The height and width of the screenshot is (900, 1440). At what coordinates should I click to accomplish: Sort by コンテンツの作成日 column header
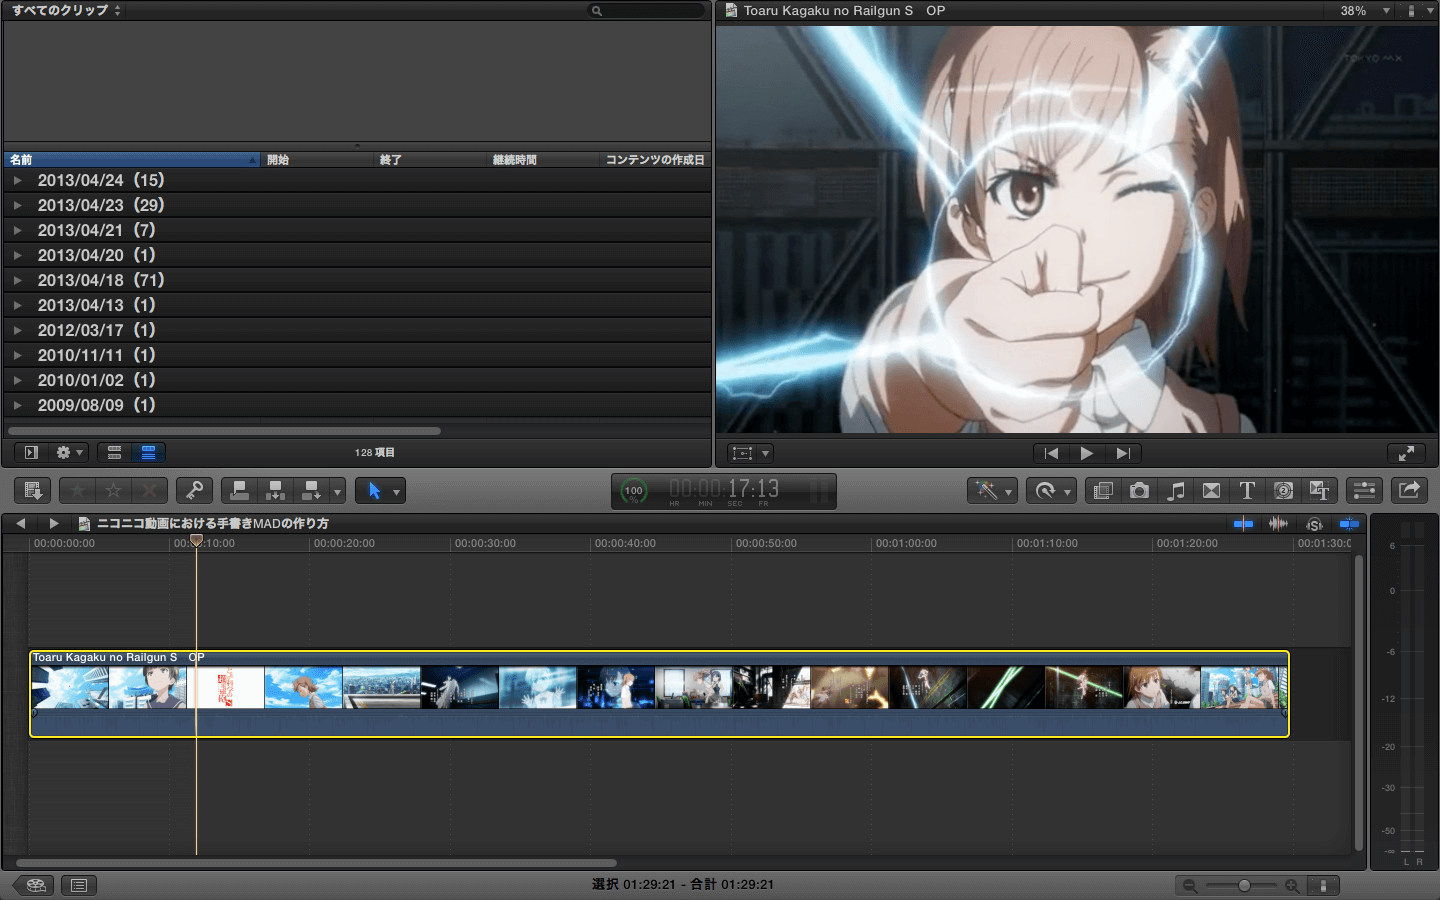655,160
